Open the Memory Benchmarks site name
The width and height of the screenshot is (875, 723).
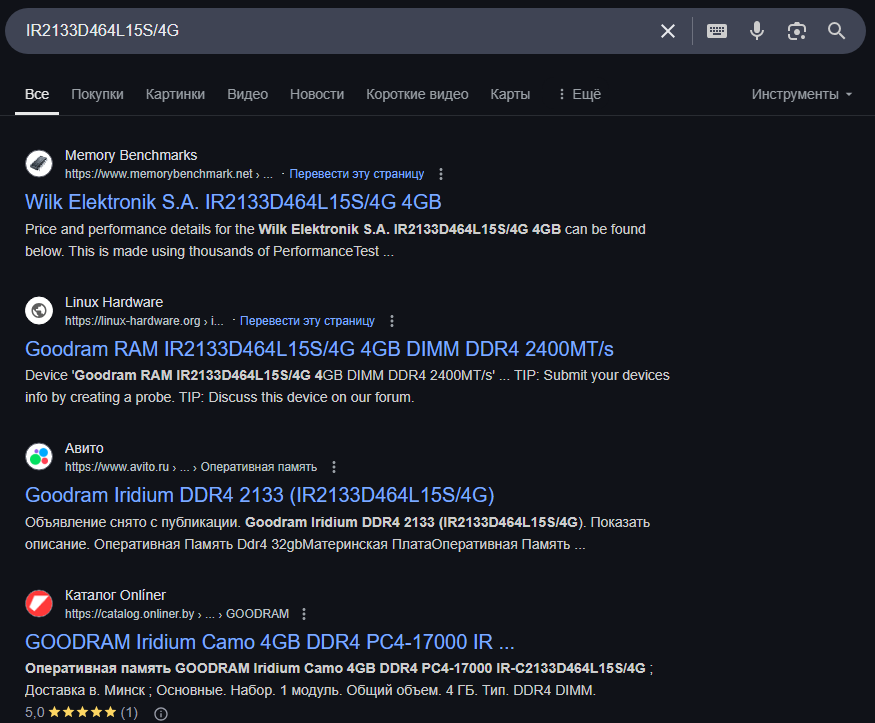click(131, 155)
